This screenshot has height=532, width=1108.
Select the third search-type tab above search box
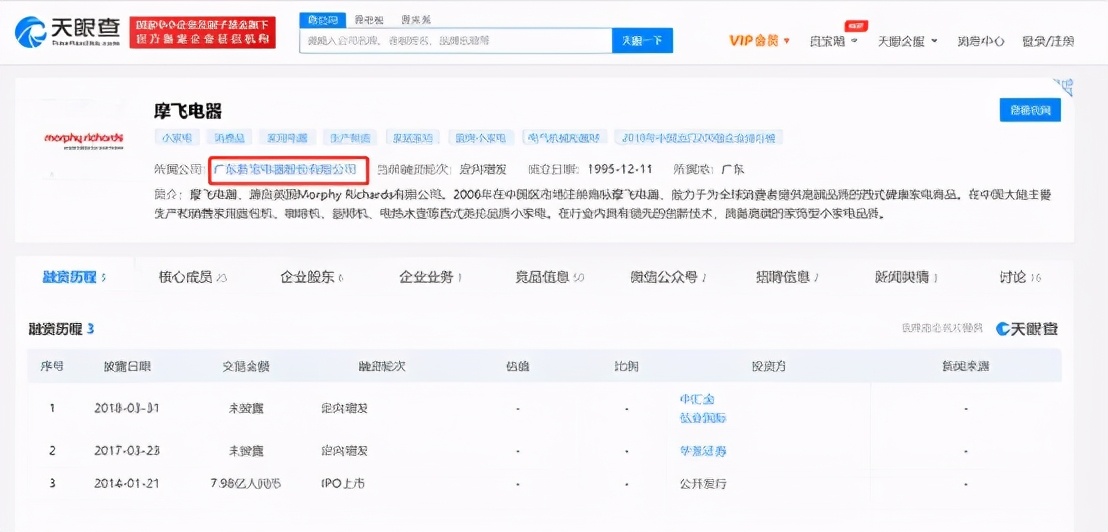[416, 19]
